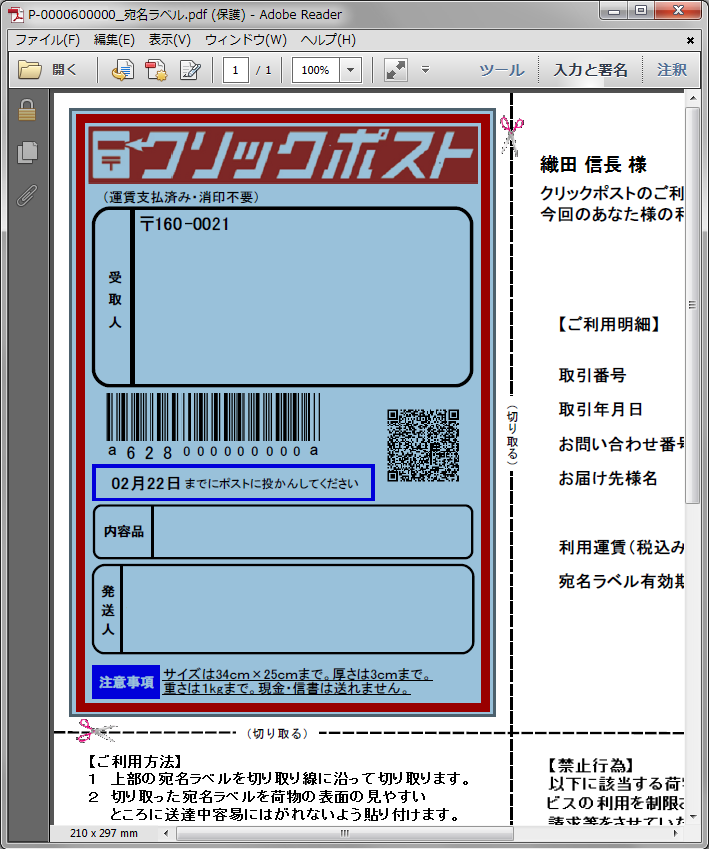Click the 取引番号 label text

(x=592, y=375)
